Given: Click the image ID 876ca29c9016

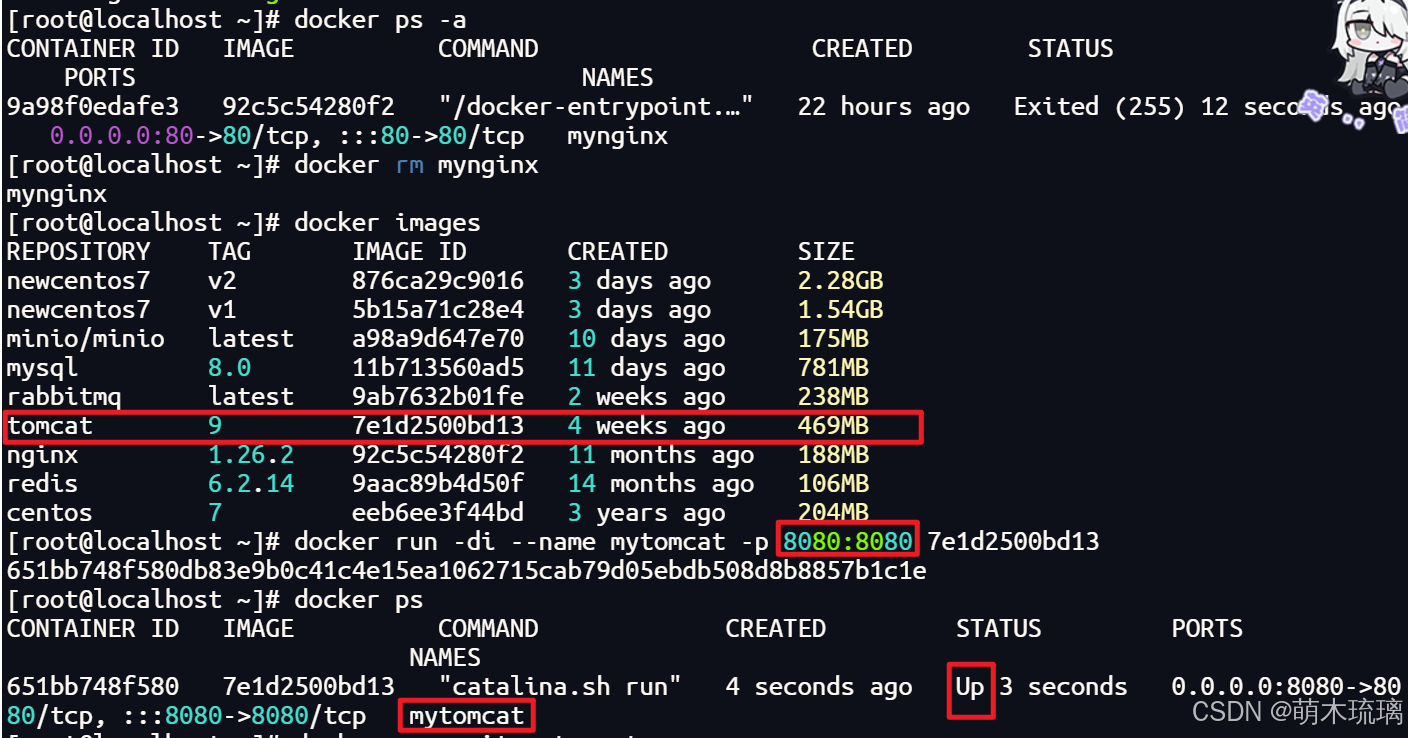Looking at the screenshot, I should click(438, 281).
